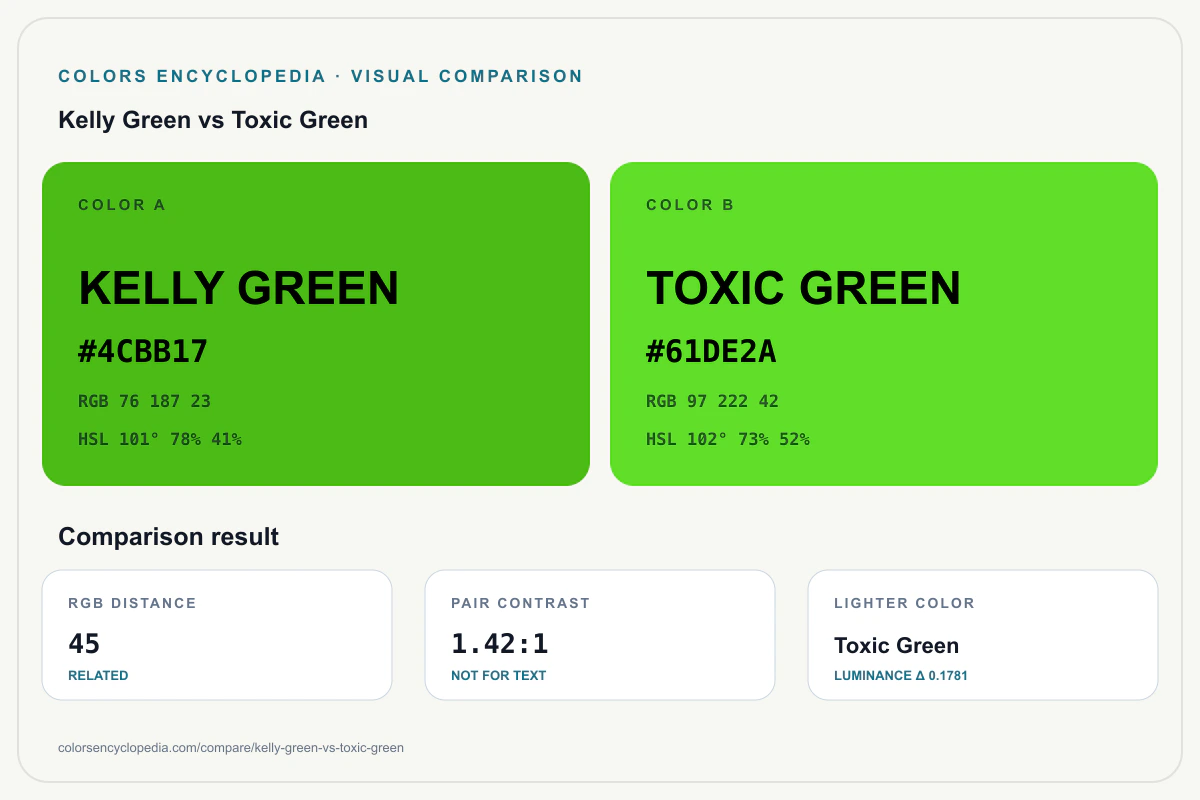
Task: Click the RGB distance value 45
Action: point(84,644)
